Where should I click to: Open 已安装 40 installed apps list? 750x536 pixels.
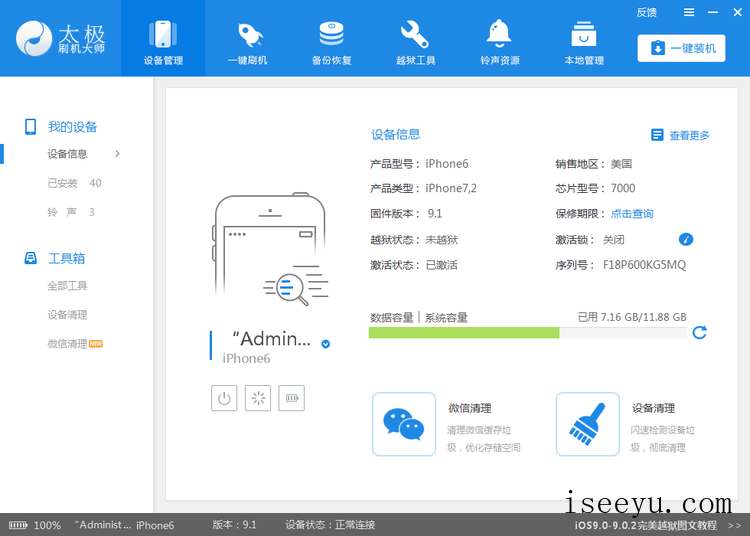pos(74,183)
